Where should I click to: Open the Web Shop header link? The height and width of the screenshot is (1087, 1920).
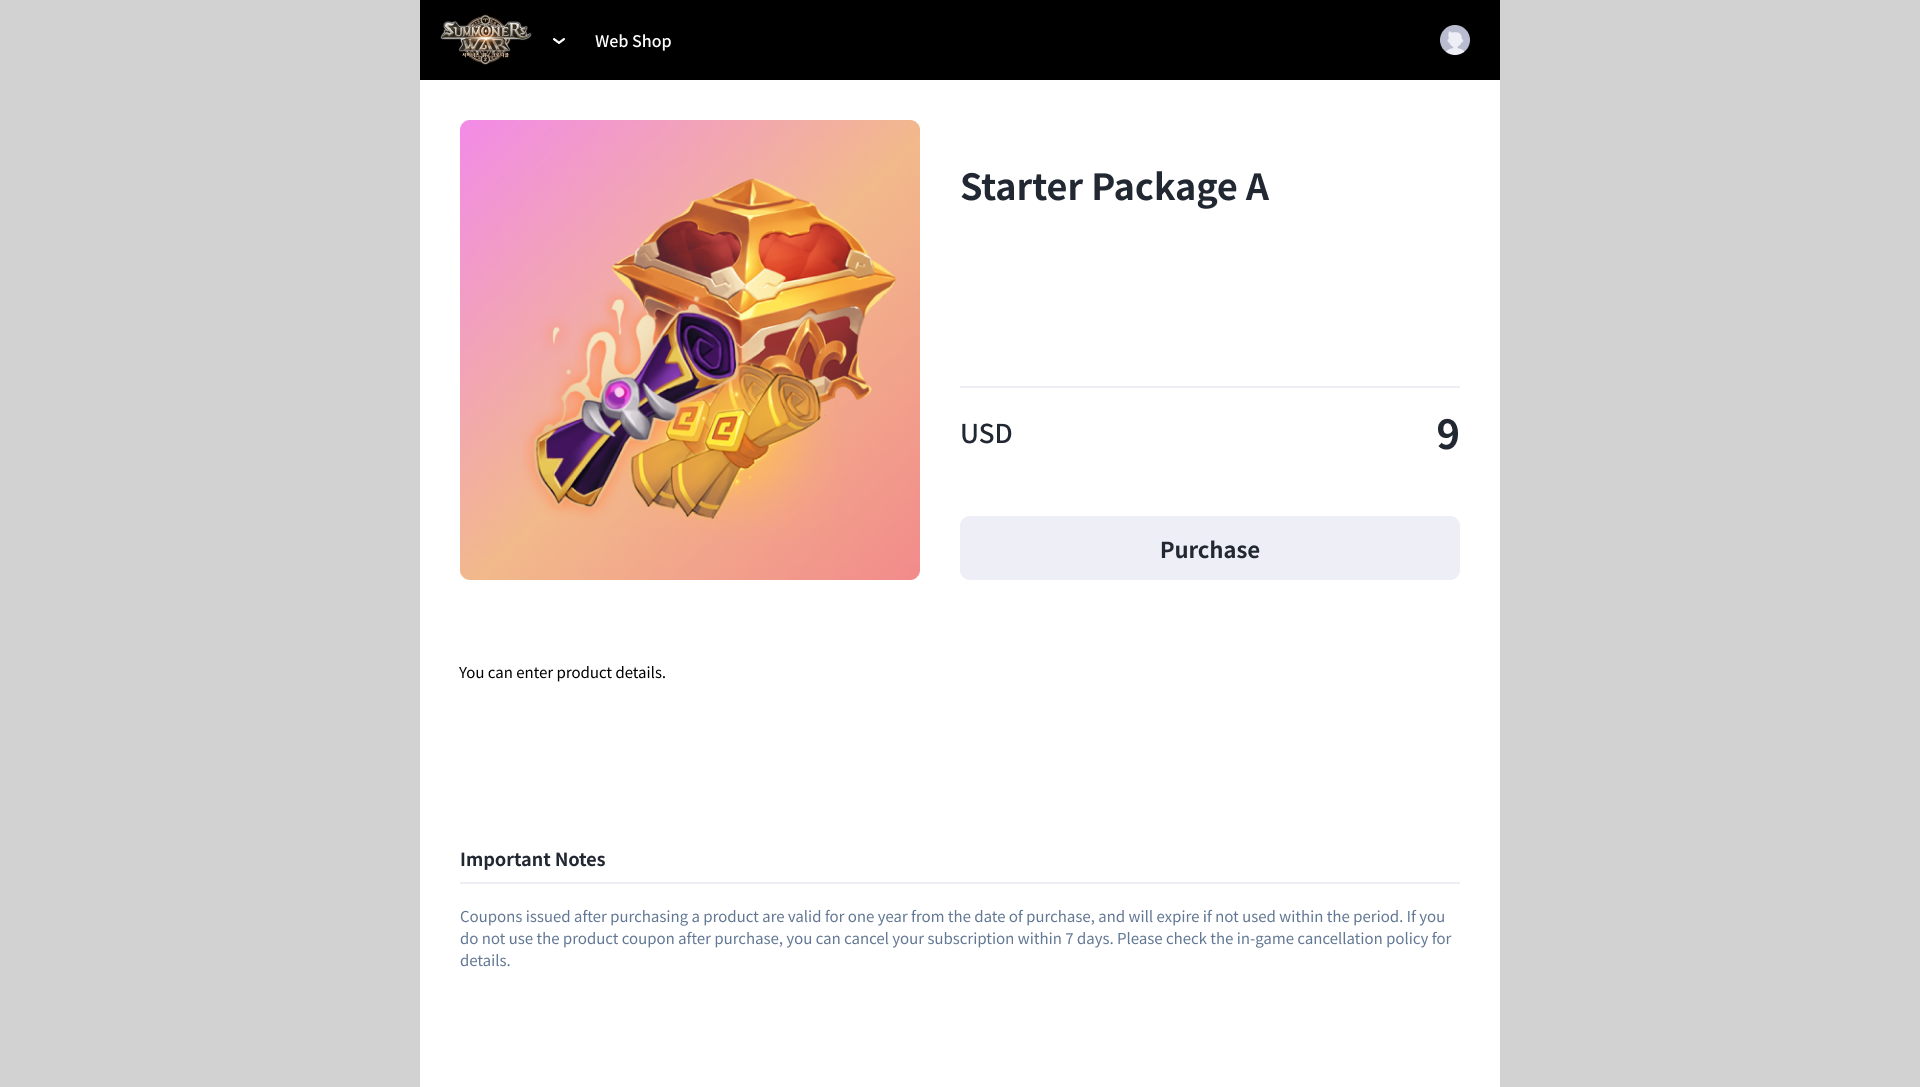(633, 41)
